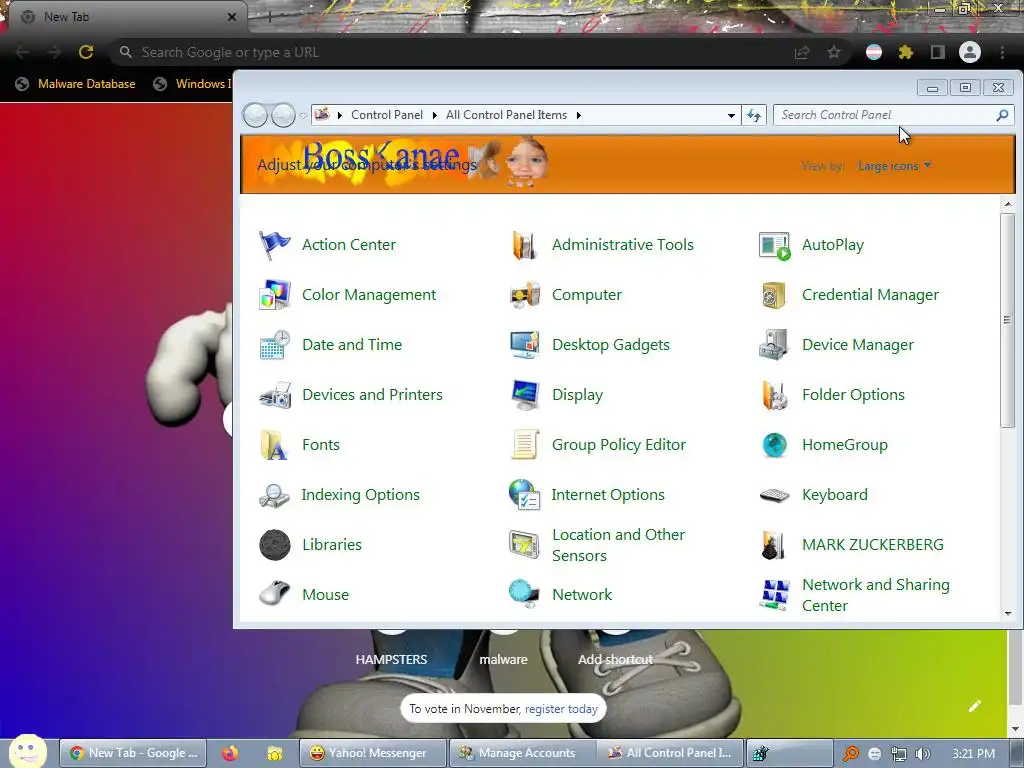This screenshot has width=1024, height=768.
Task: Open the Group Policy Editor icon
Action: pyautogui.click(x=524, y=445)
